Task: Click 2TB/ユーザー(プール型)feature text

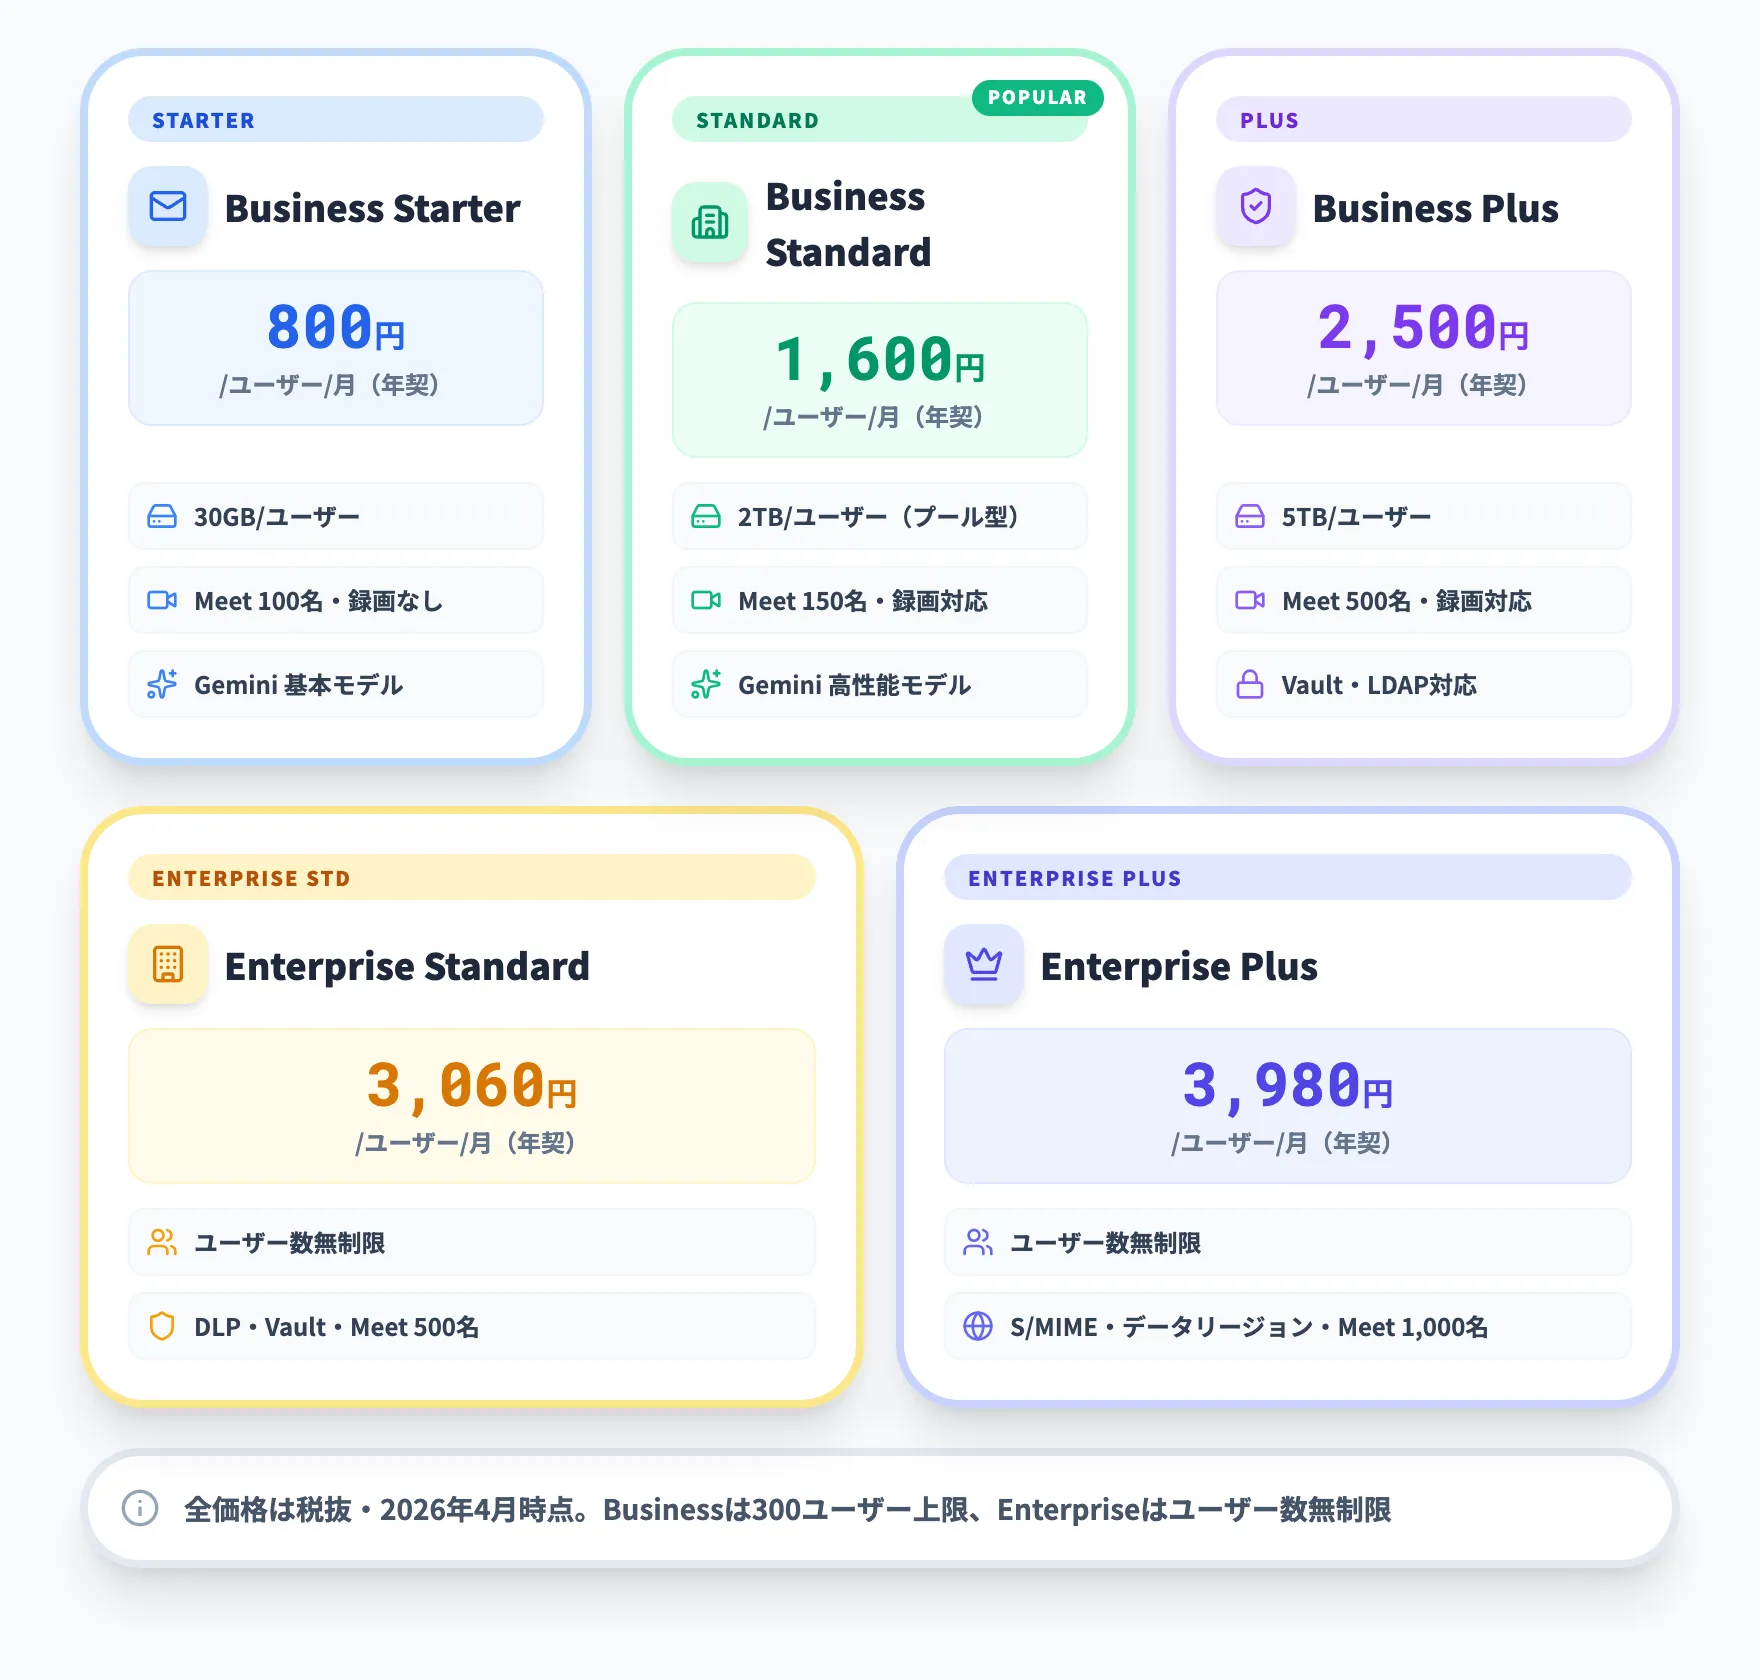Action: tap(878, 517)
